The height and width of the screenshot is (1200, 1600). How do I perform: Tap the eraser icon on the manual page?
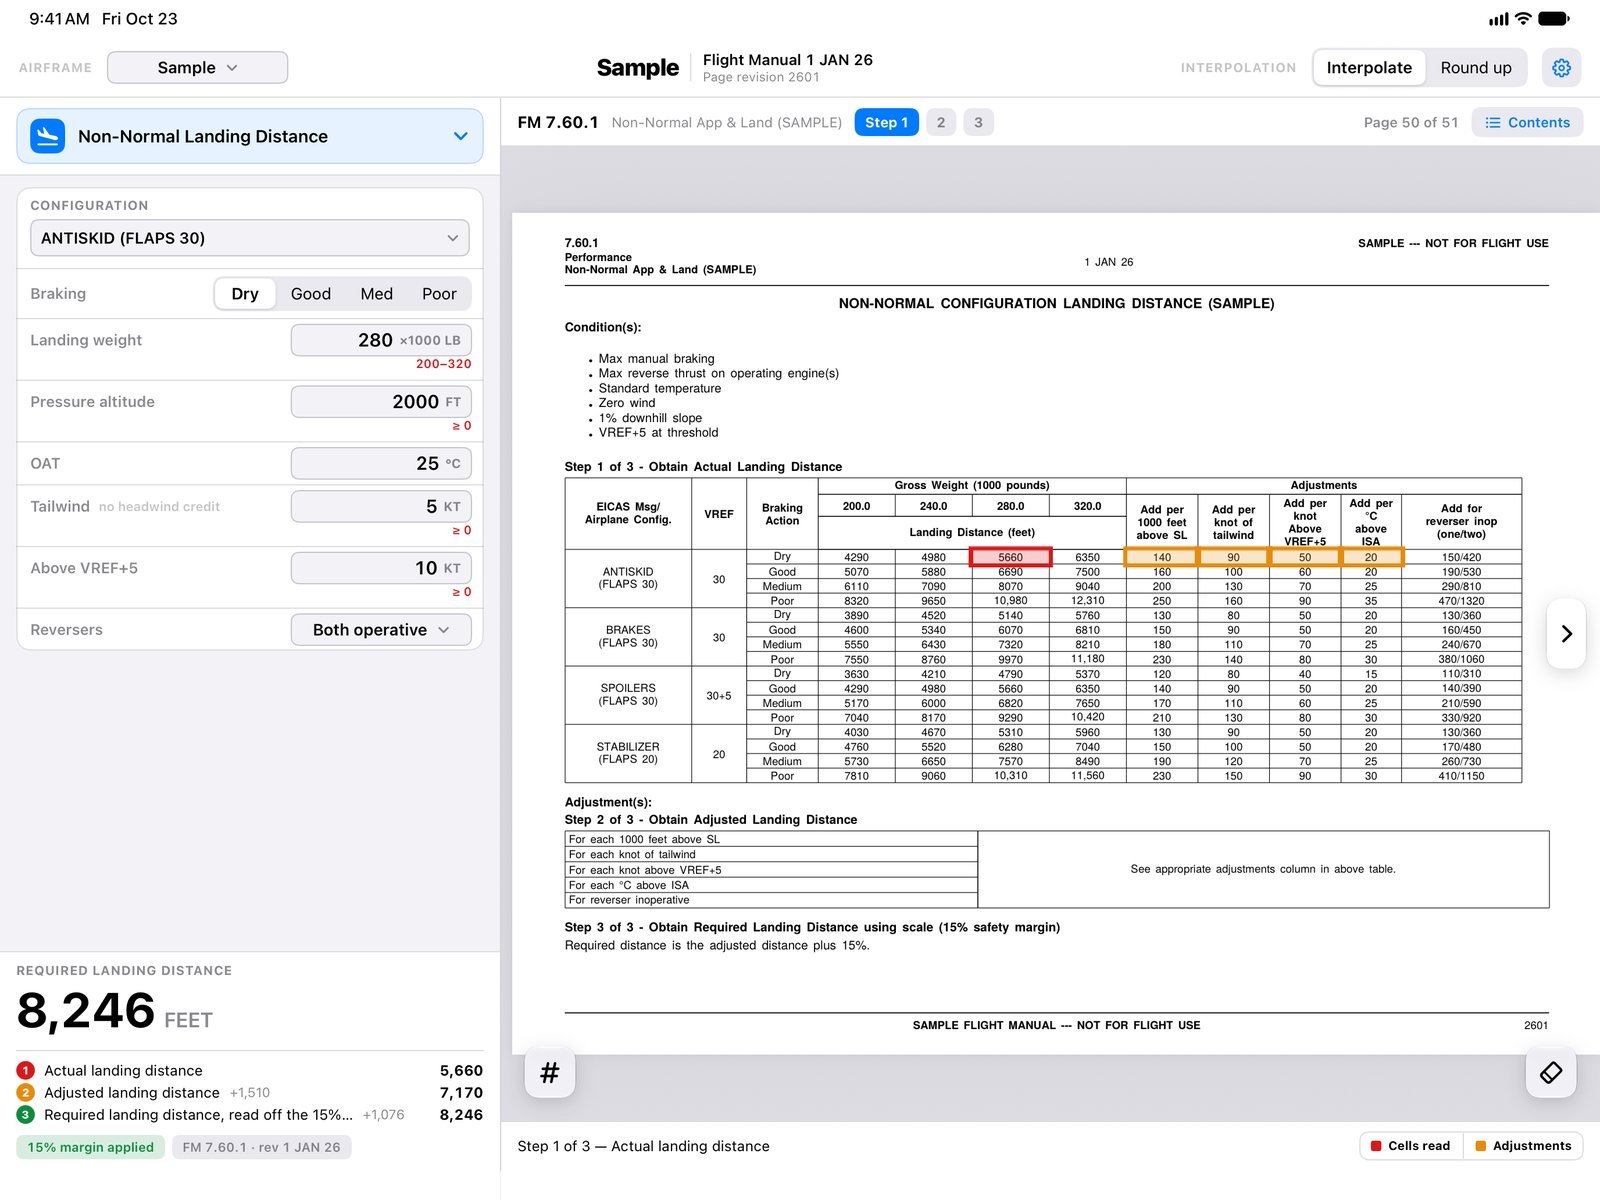[x=1551, y=1073]
